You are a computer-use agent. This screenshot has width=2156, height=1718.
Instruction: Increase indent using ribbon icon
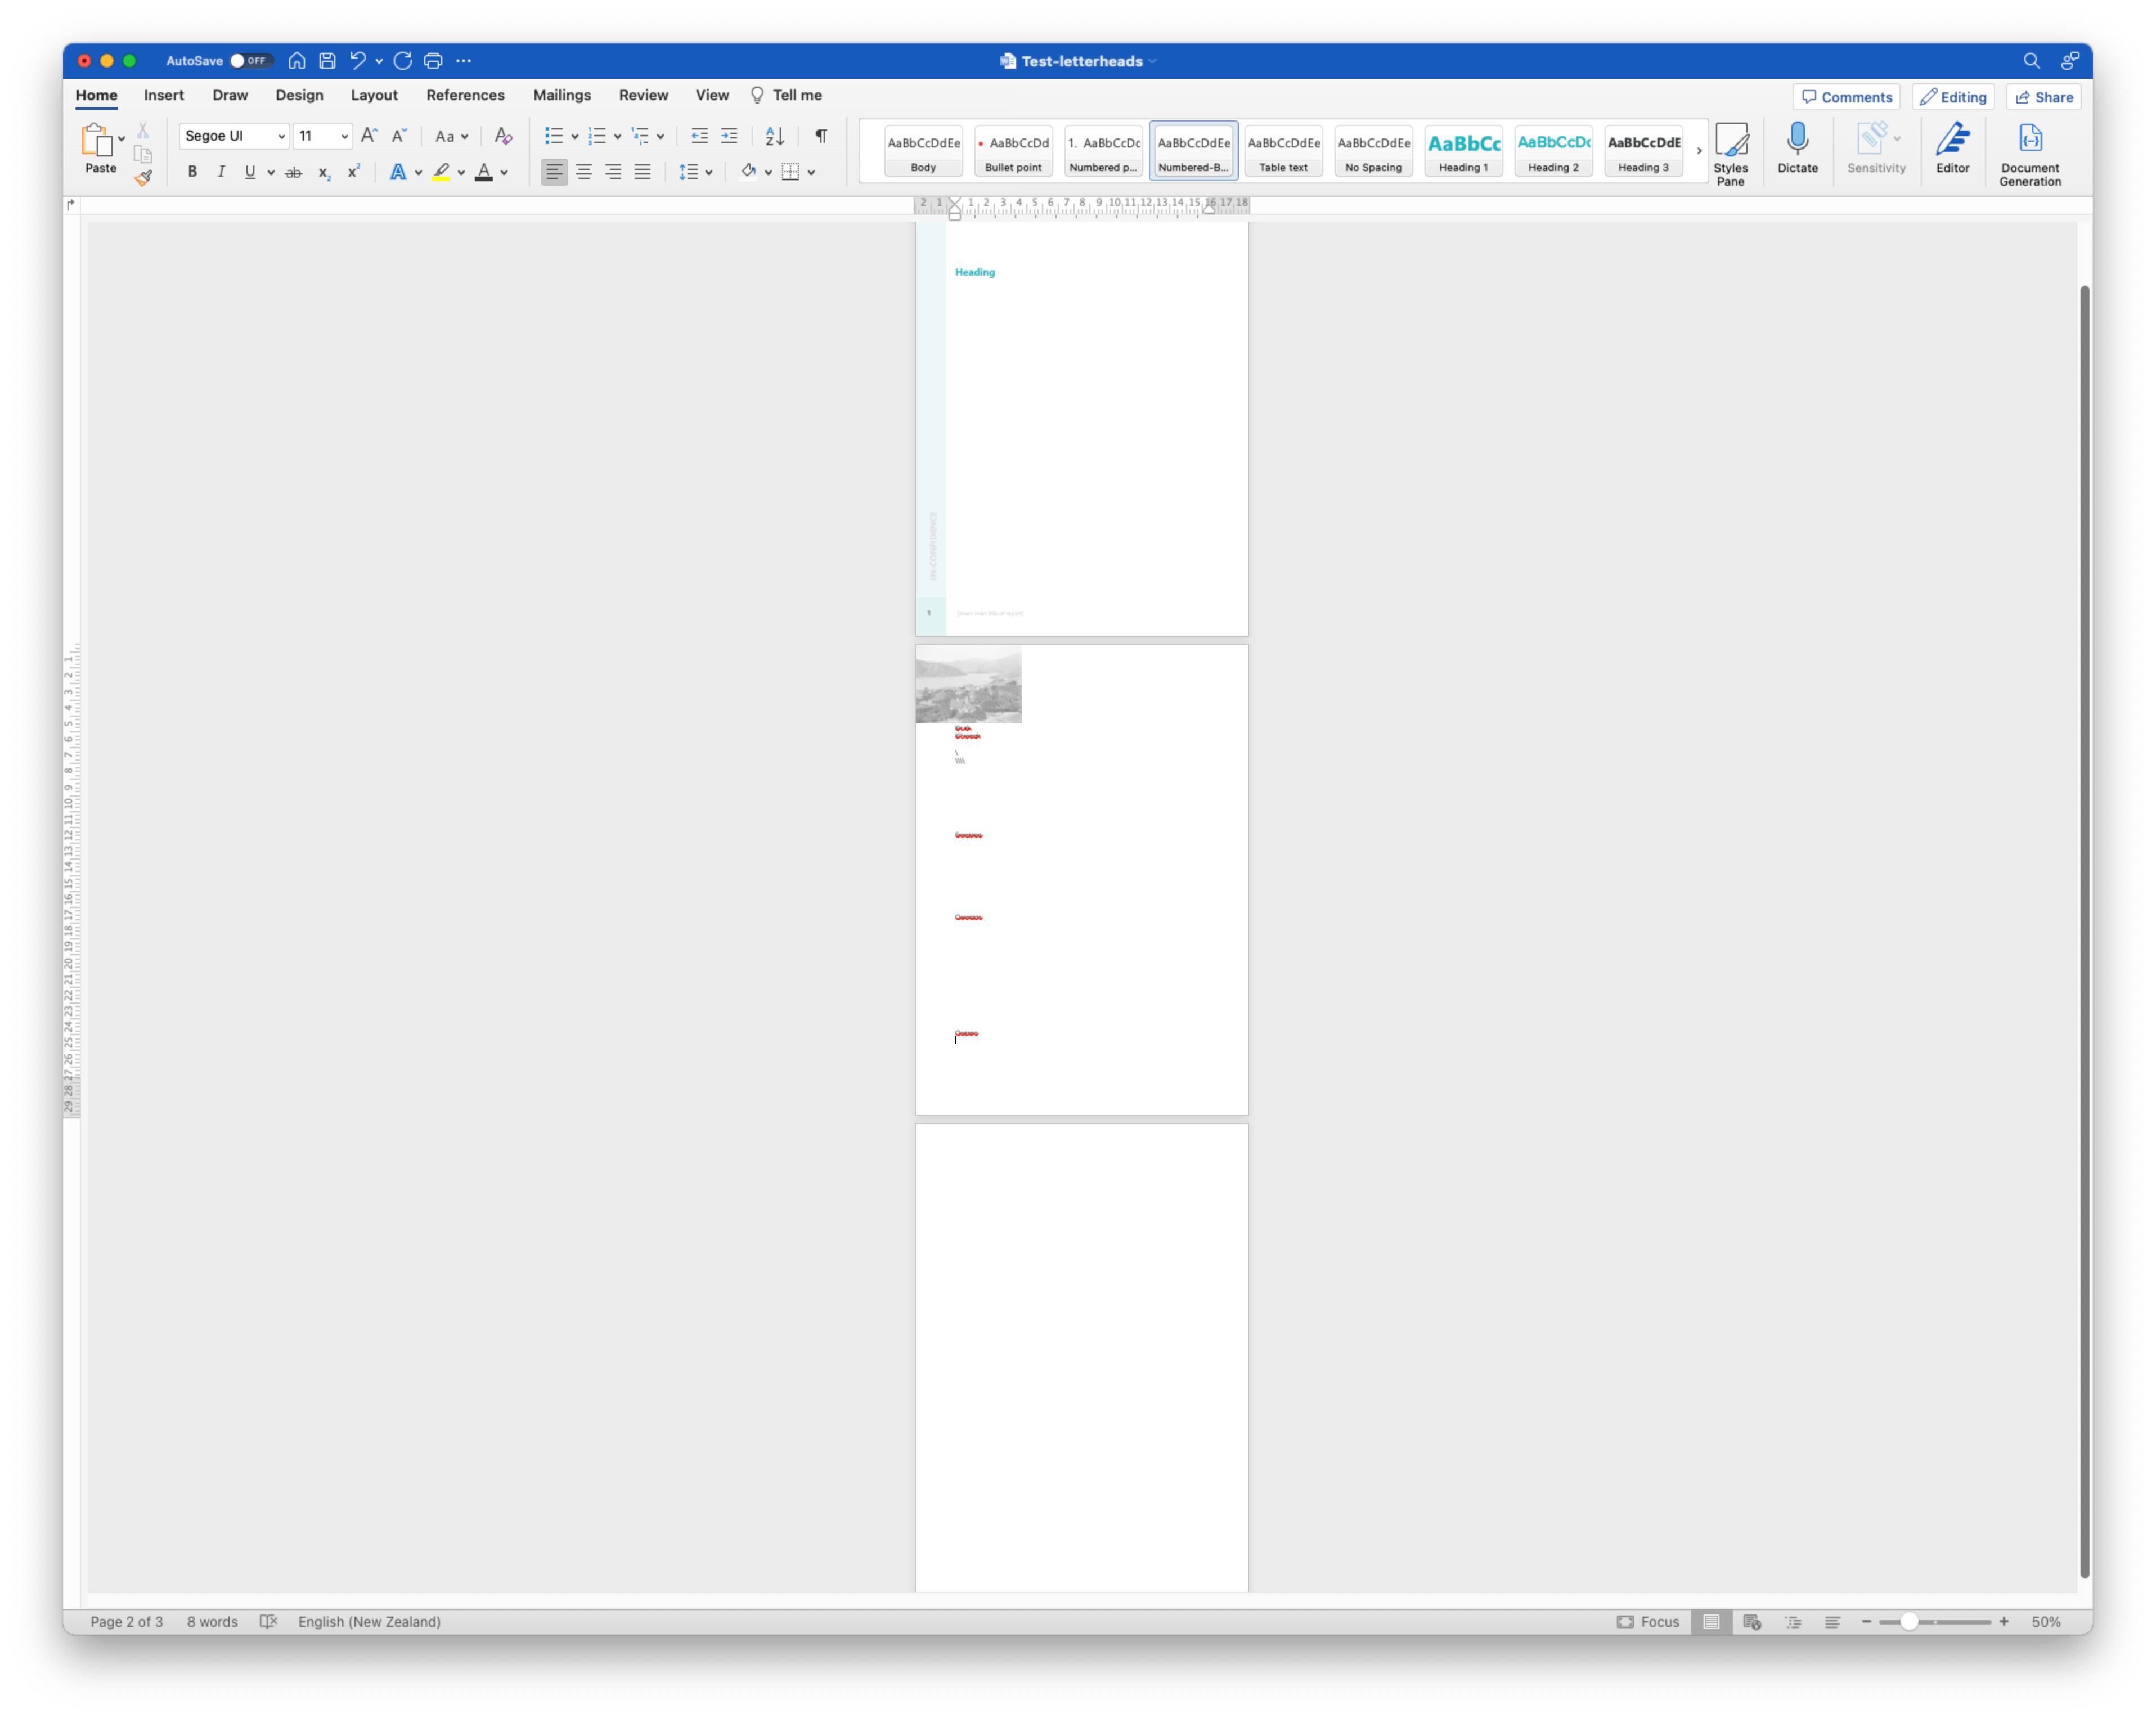(x=729, y=136)
